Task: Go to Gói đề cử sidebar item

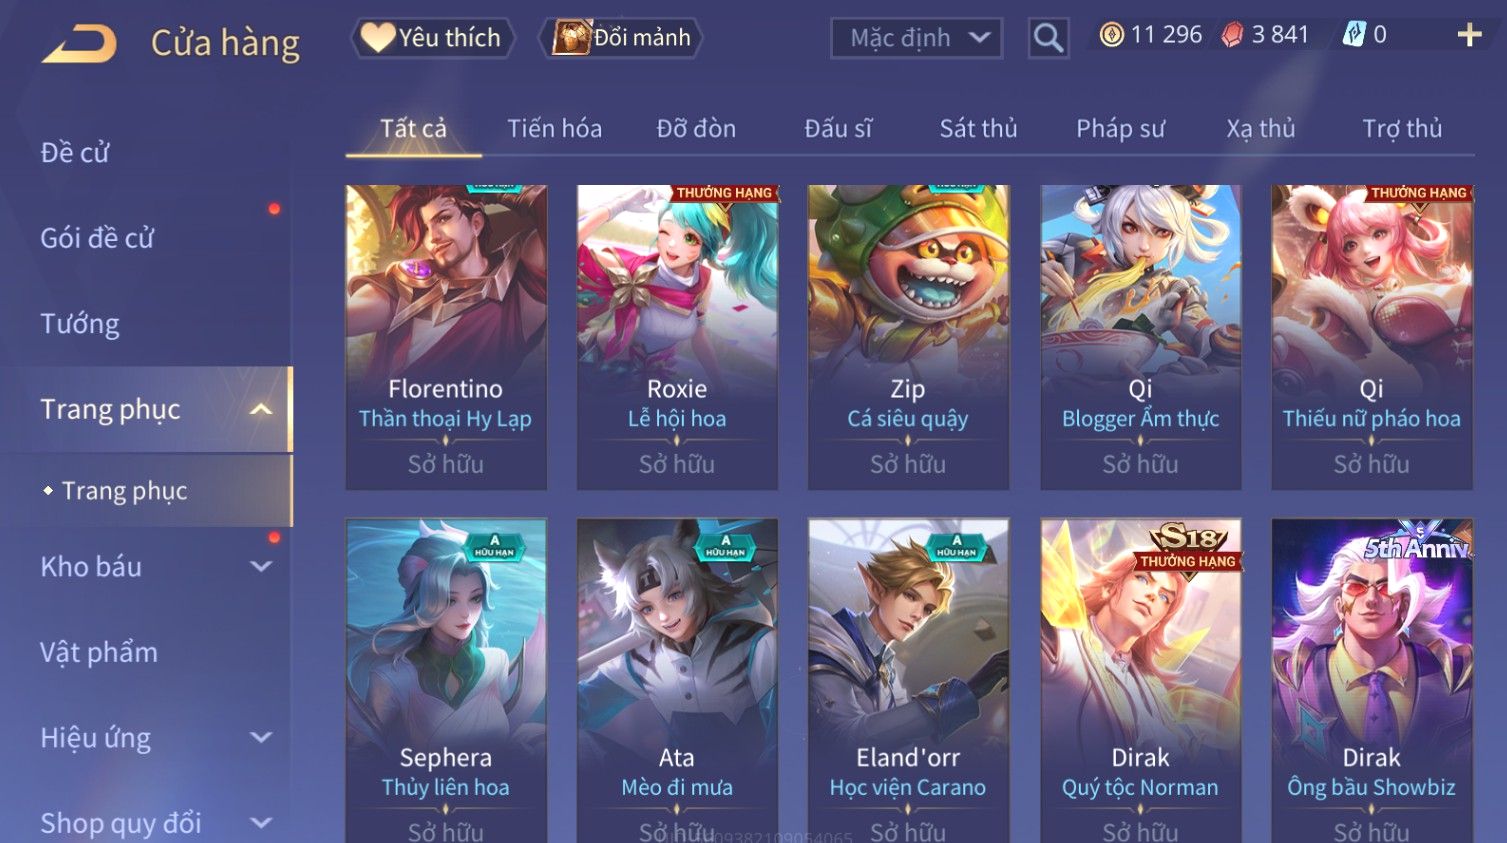Action: coord(97,238)
